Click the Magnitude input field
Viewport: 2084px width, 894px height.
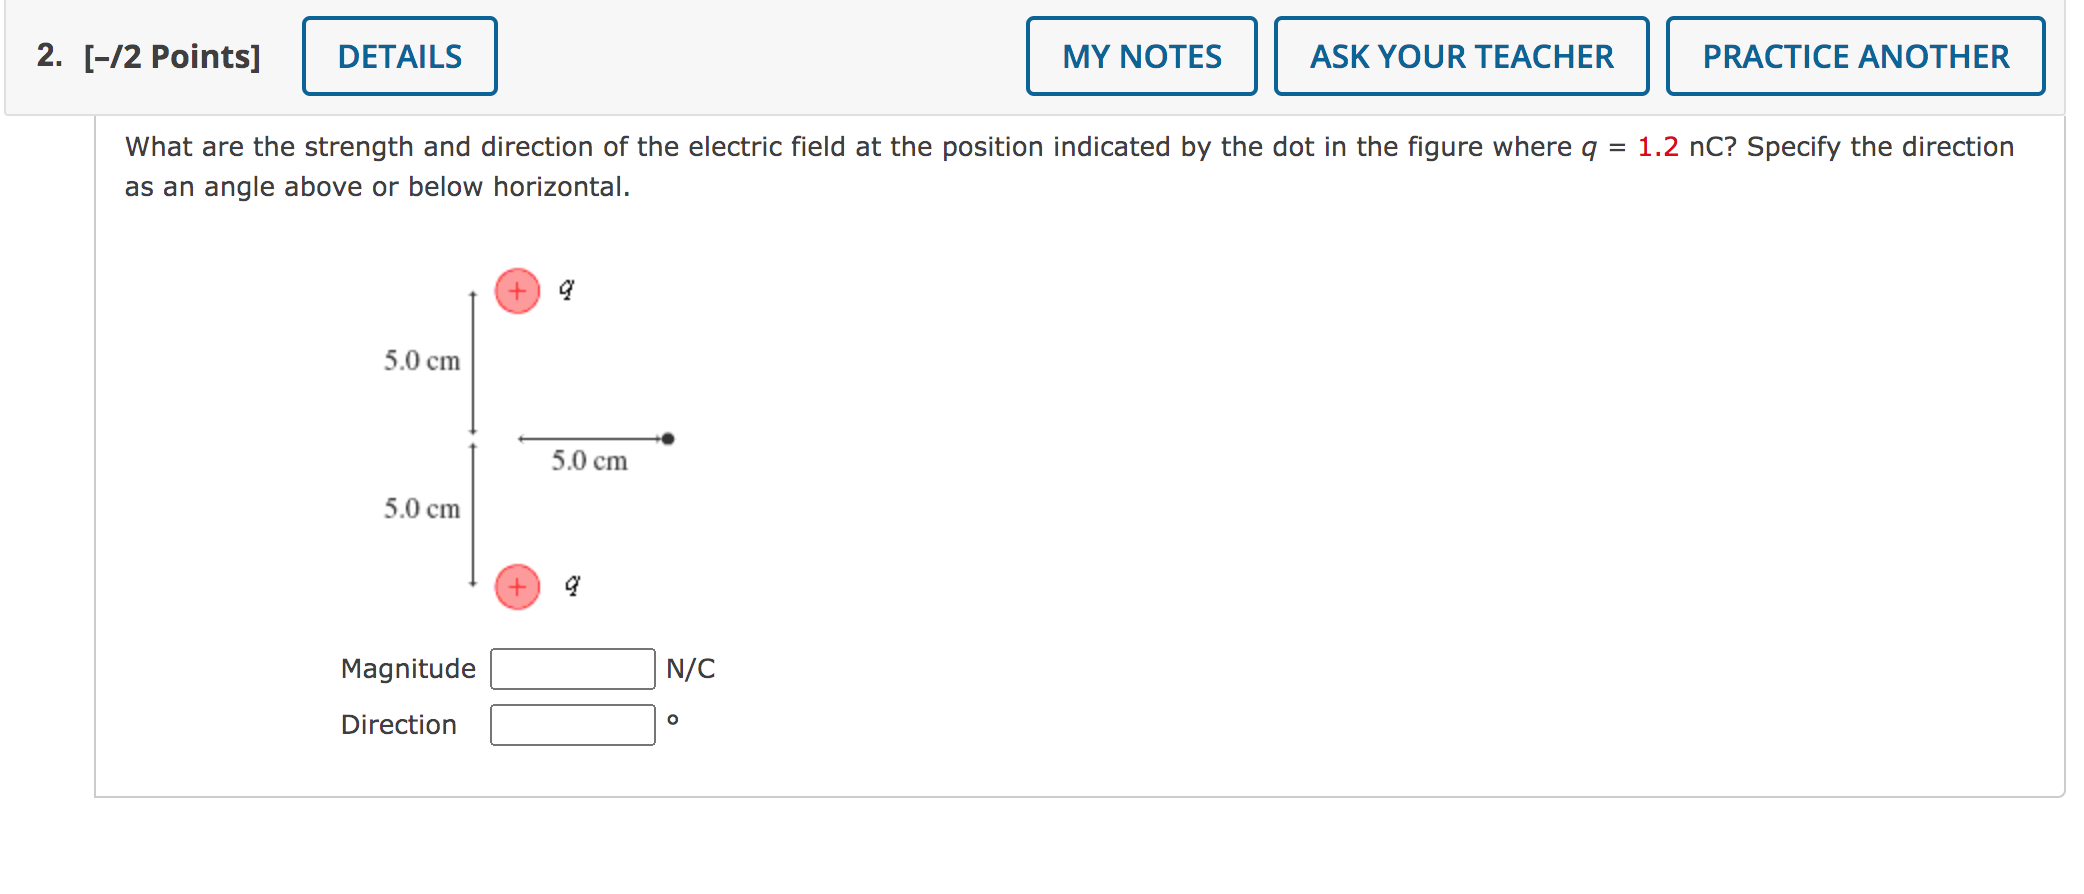point(571,668)
